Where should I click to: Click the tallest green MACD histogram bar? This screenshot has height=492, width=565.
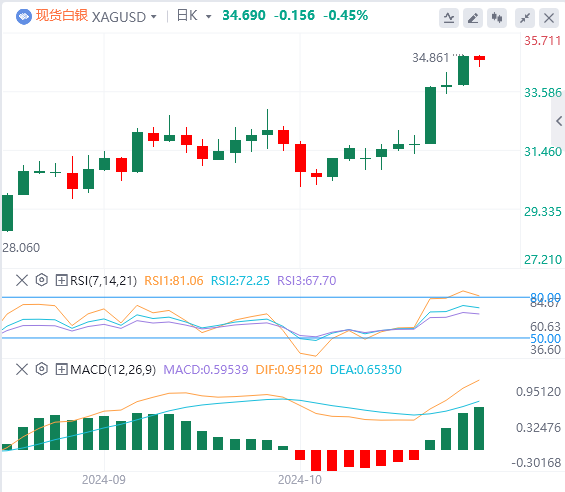point(479,428)
